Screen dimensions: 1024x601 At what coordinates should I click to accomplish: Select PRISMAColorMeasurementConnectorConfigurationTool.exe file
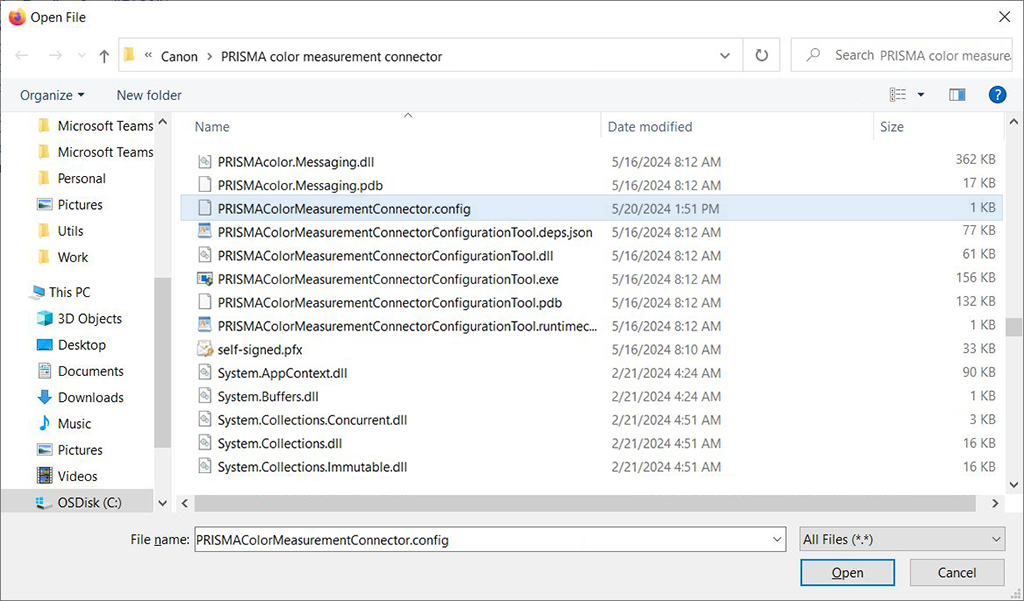tap(387, 279)
